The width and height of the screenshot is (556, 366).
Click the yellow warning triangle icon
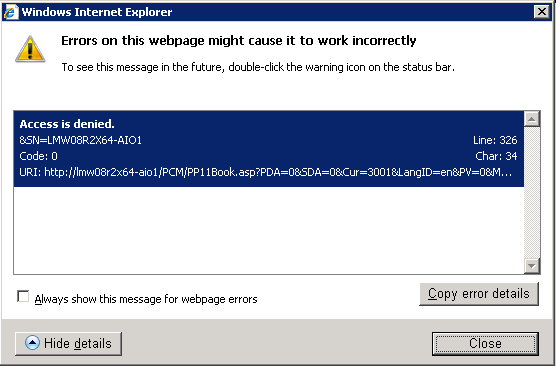click(30, 49)
